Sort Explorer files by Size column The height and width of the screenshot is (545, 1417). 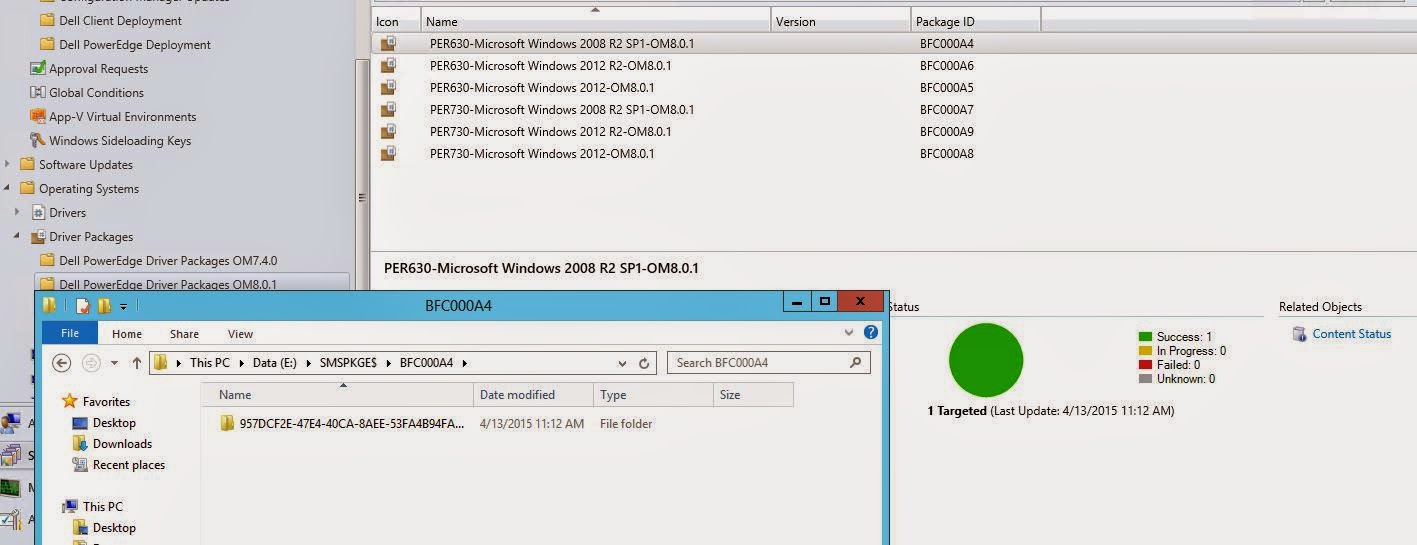point(753,395)
